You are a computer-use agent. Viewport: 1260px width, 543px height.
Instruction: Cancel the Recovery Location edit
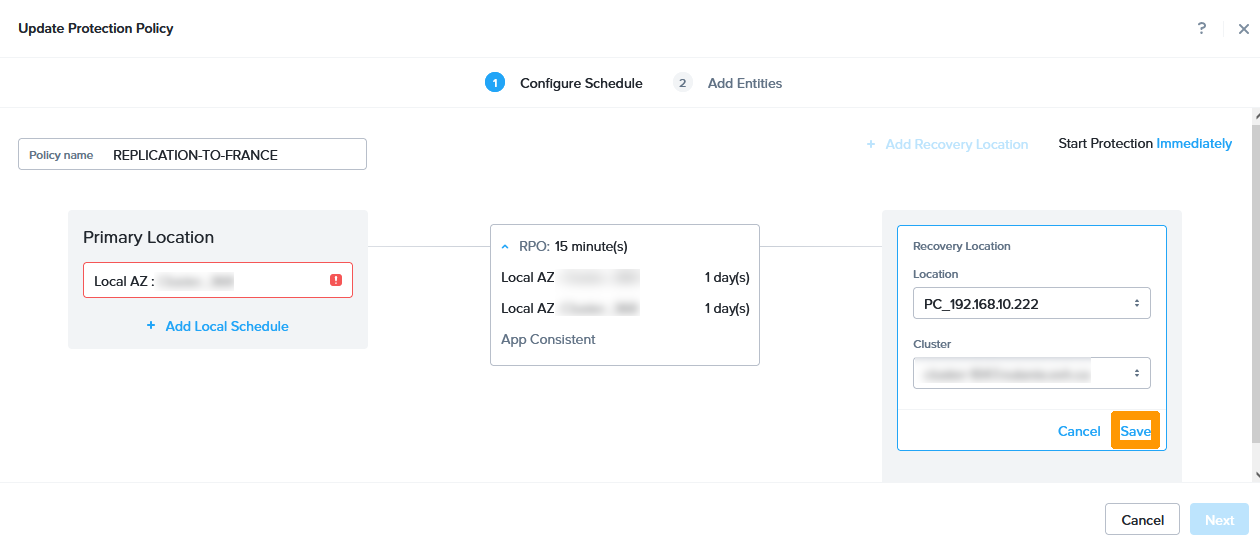click(x=1079, y=431)
